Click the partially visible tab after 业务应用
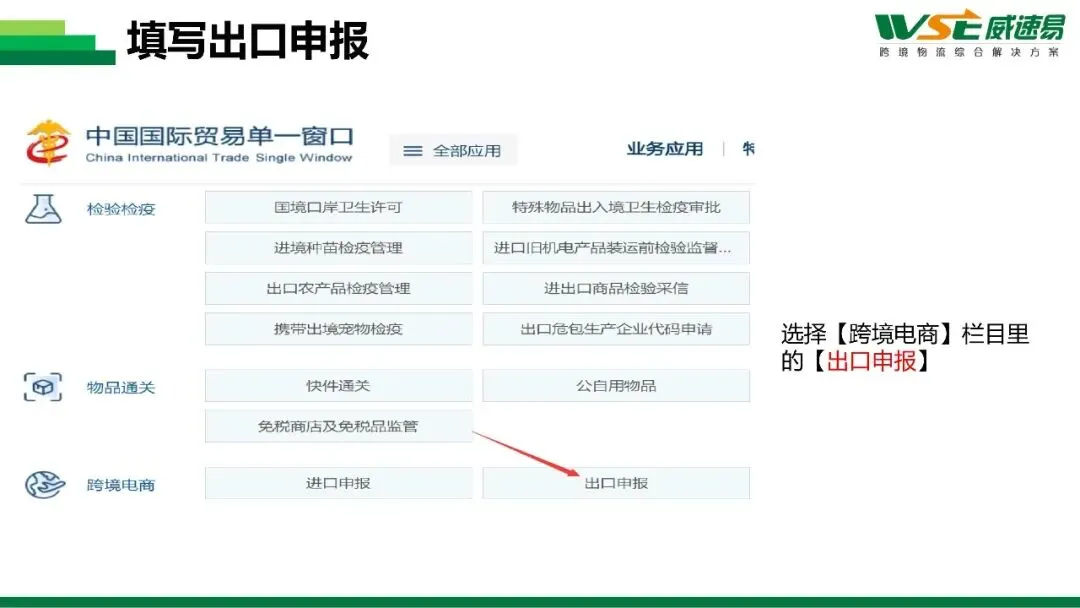This screenshot has height=608, width=1080. (748, 149)
